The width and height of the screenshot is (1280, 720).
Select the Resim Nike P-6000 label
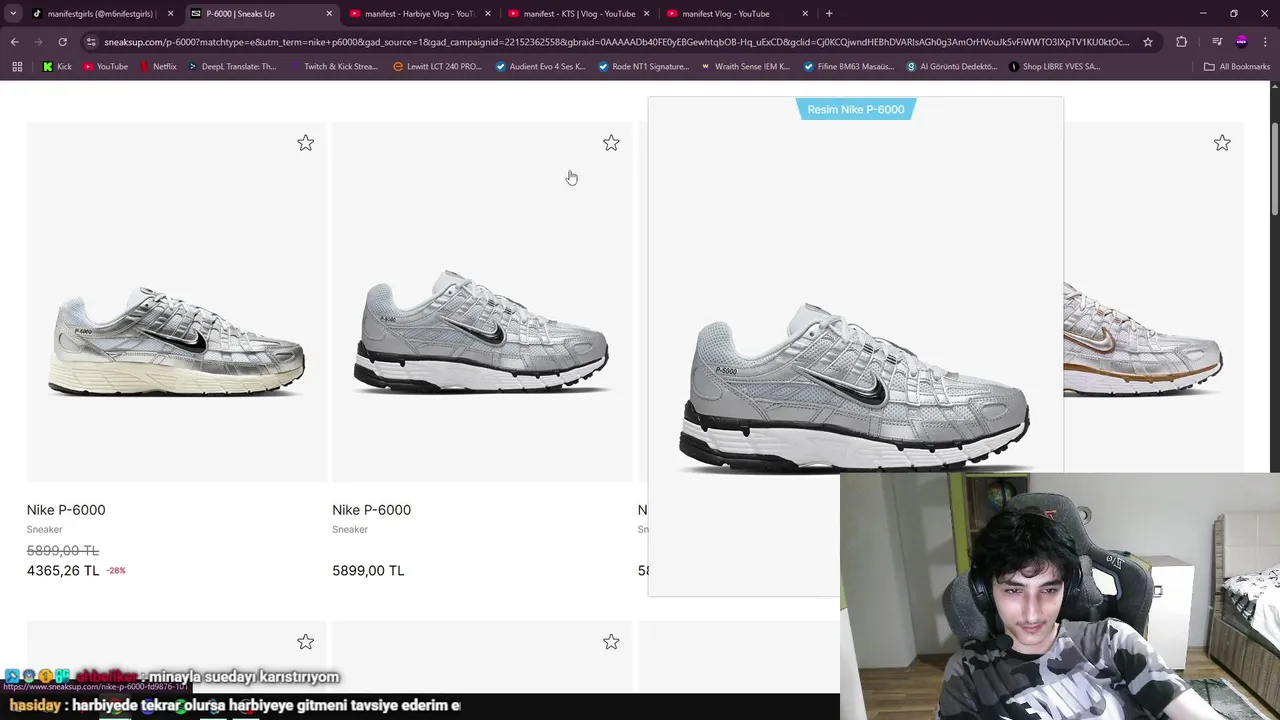pos(856,109)
